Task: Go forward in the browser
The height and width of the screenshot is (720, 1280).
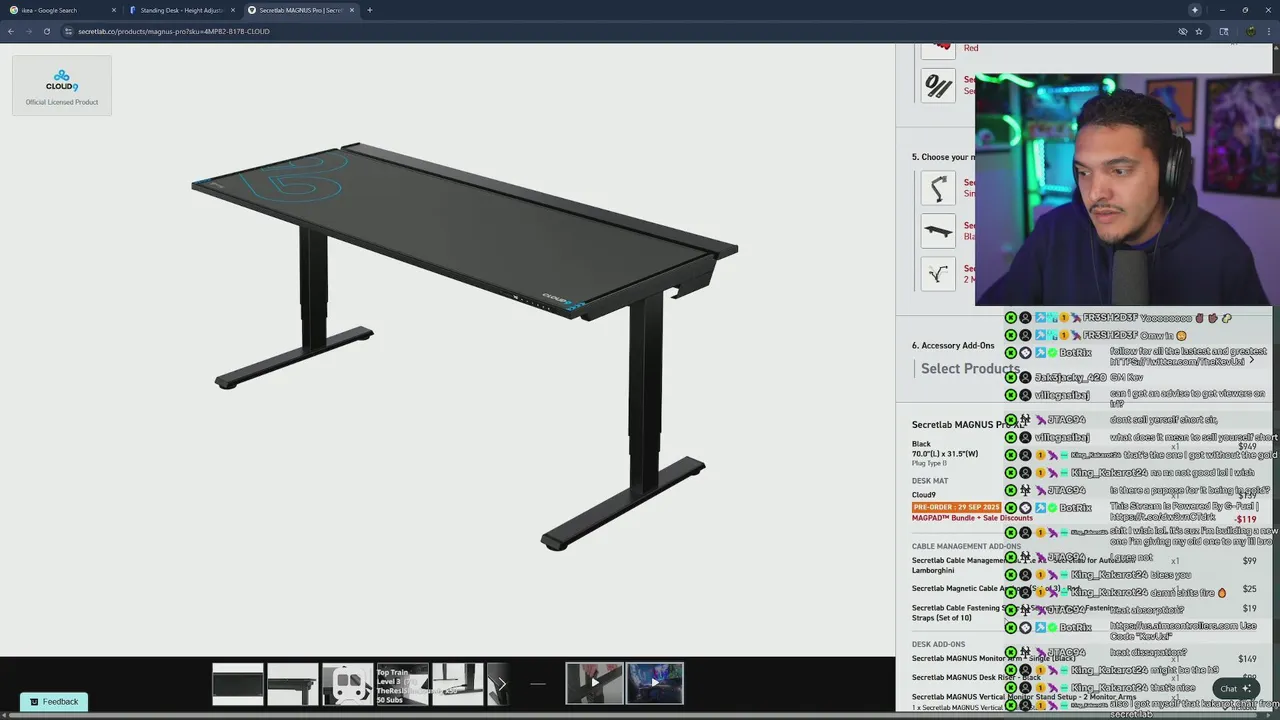Action: 28,31
